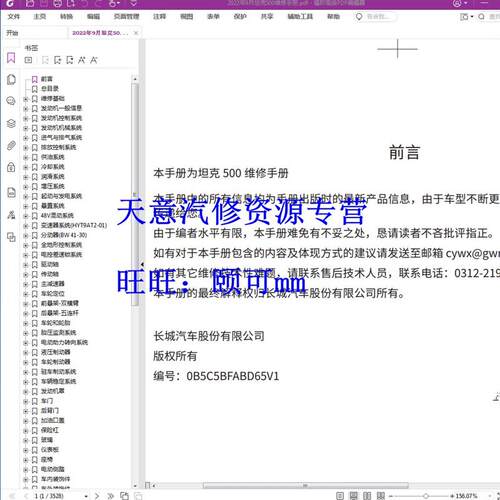The height and width of the screenshot is (500, 500).
Task: Click the Undo icon in quick access toolbar
Action: (x=84, y=3)
